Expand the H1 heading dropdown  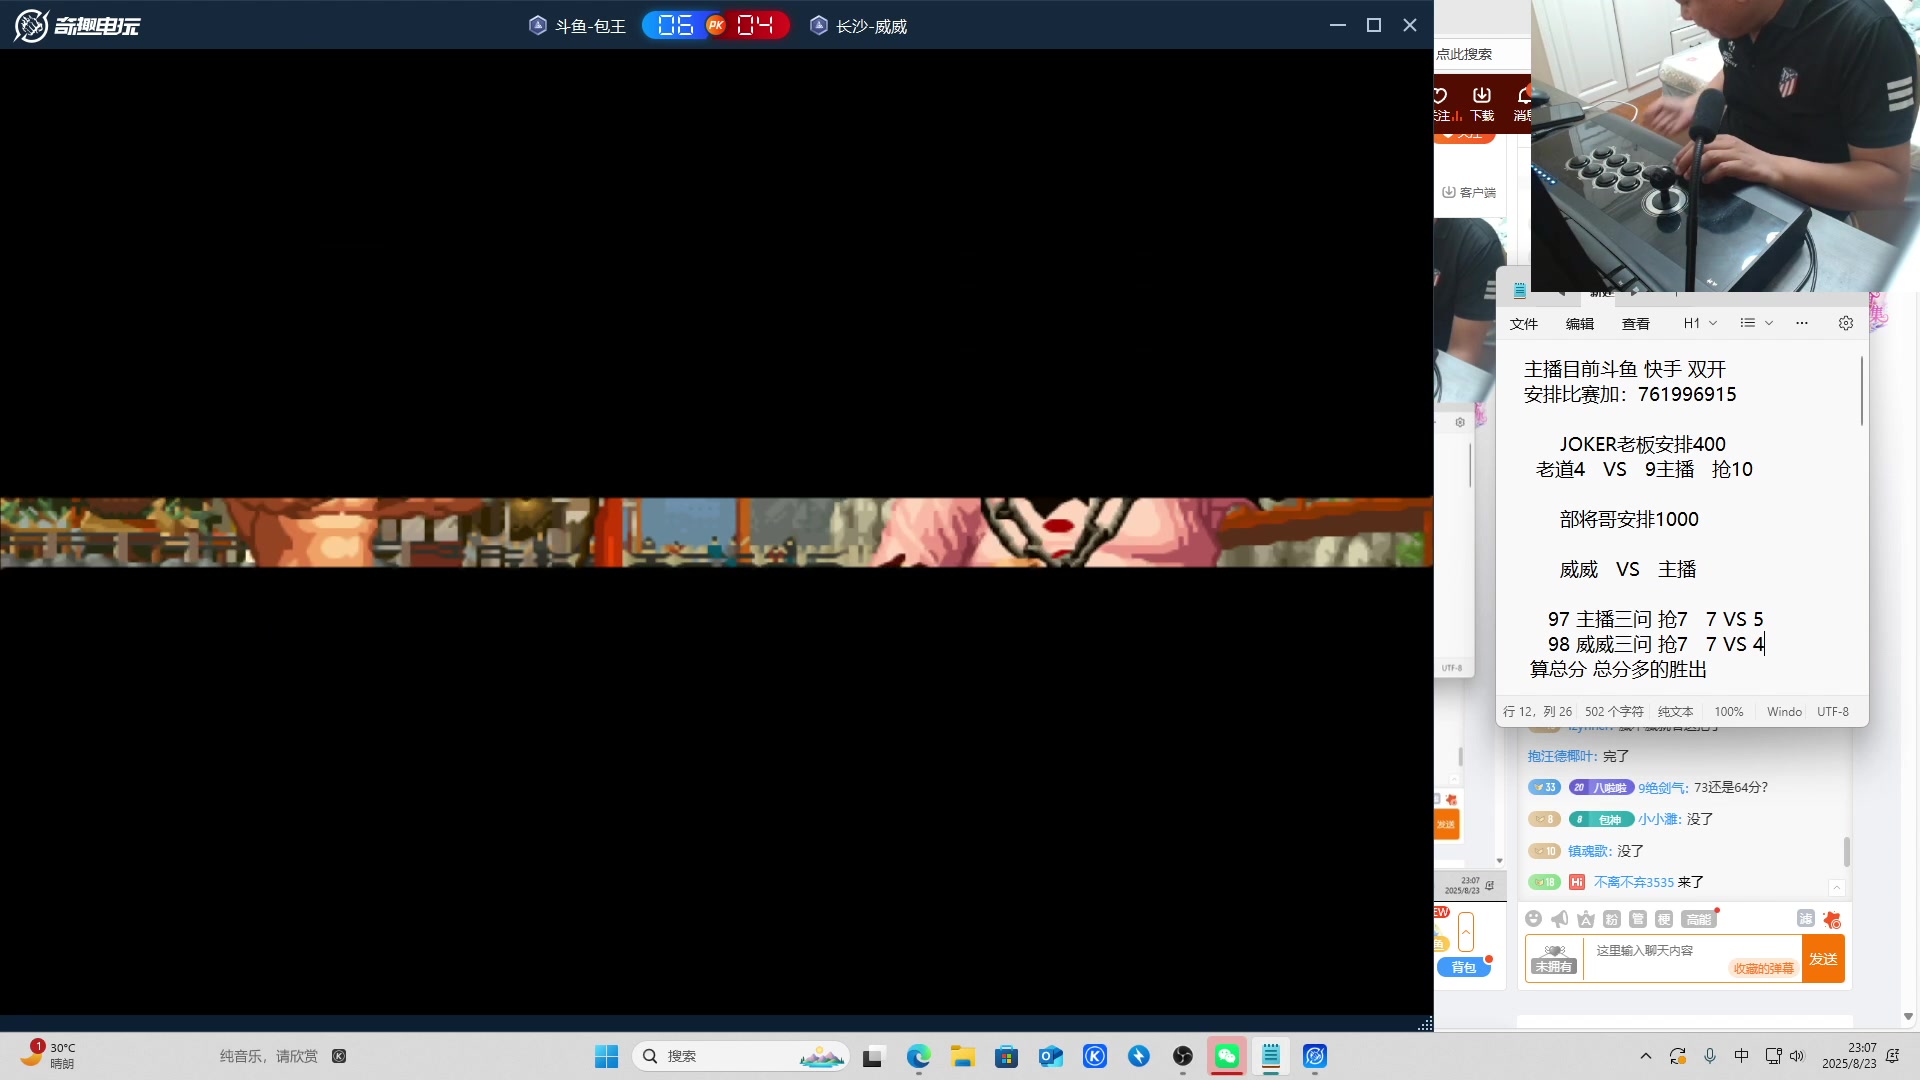tap(1700, 323)
